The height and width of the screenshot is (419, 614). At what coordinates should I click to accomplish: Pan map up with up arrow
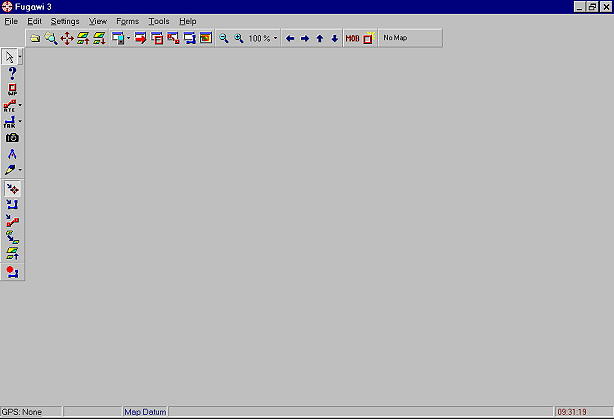pyautogui.click(x=320, y=38)
